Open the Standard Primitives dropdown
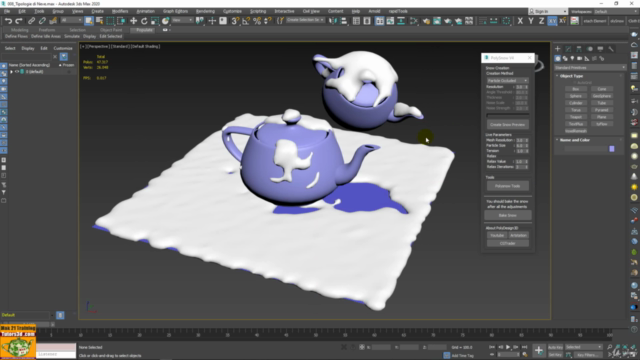This screenshot has height=360, width=640. (589, 68)
